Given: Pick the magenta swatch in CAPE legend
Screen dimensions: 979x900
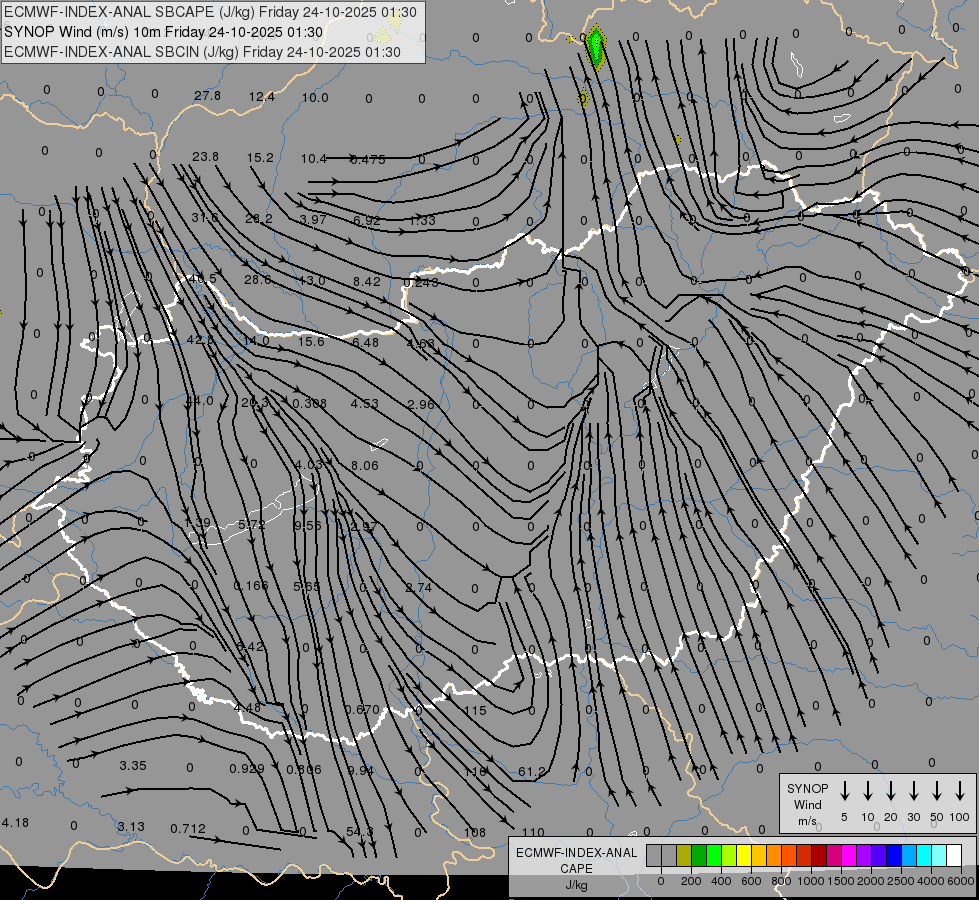Looking at the screenshot, I should [x=849, y=855].
